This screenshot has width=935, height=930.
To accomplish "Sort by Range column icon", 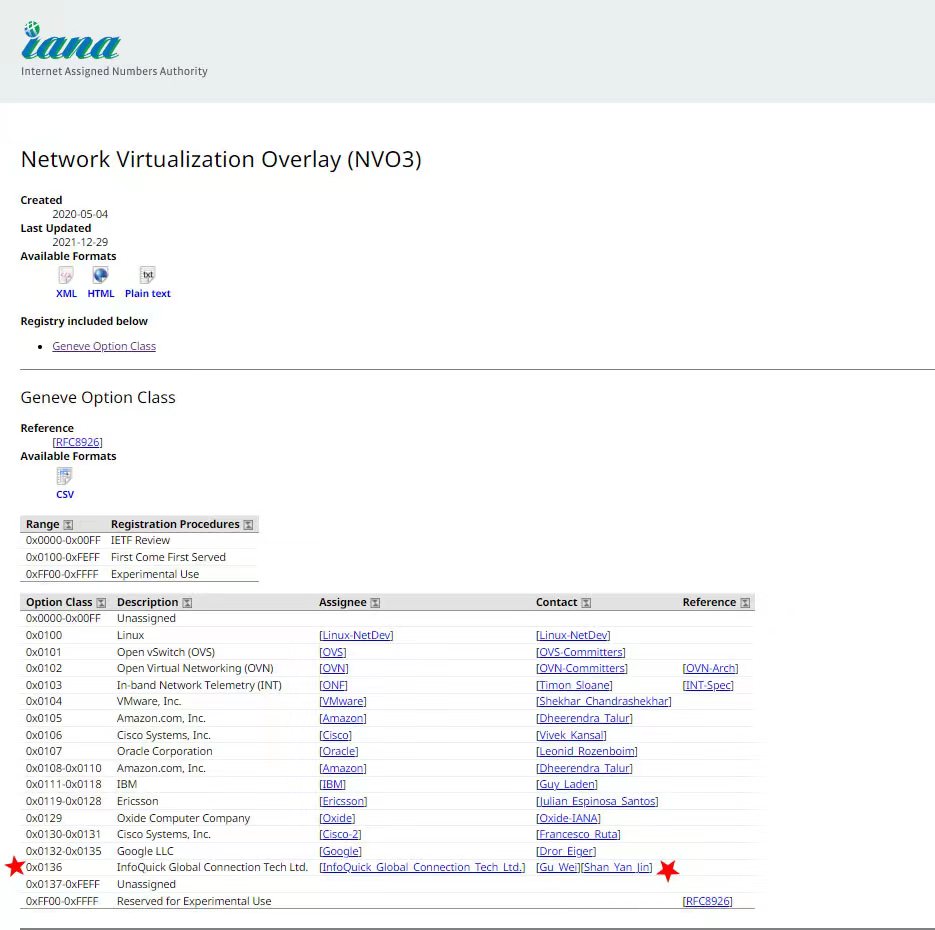I will click(x=68, y=525).
